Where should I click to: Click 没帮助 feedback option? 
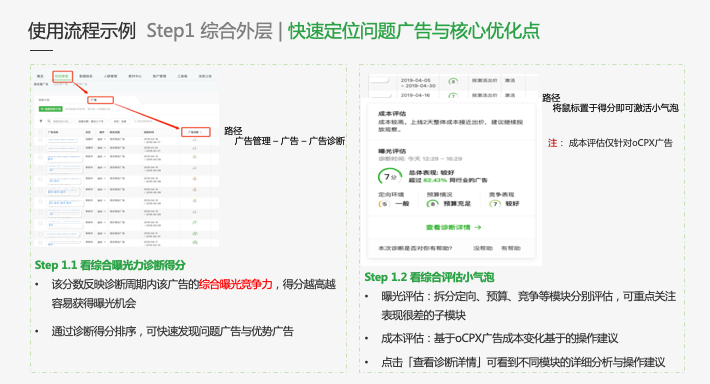[x=483, y=248]
